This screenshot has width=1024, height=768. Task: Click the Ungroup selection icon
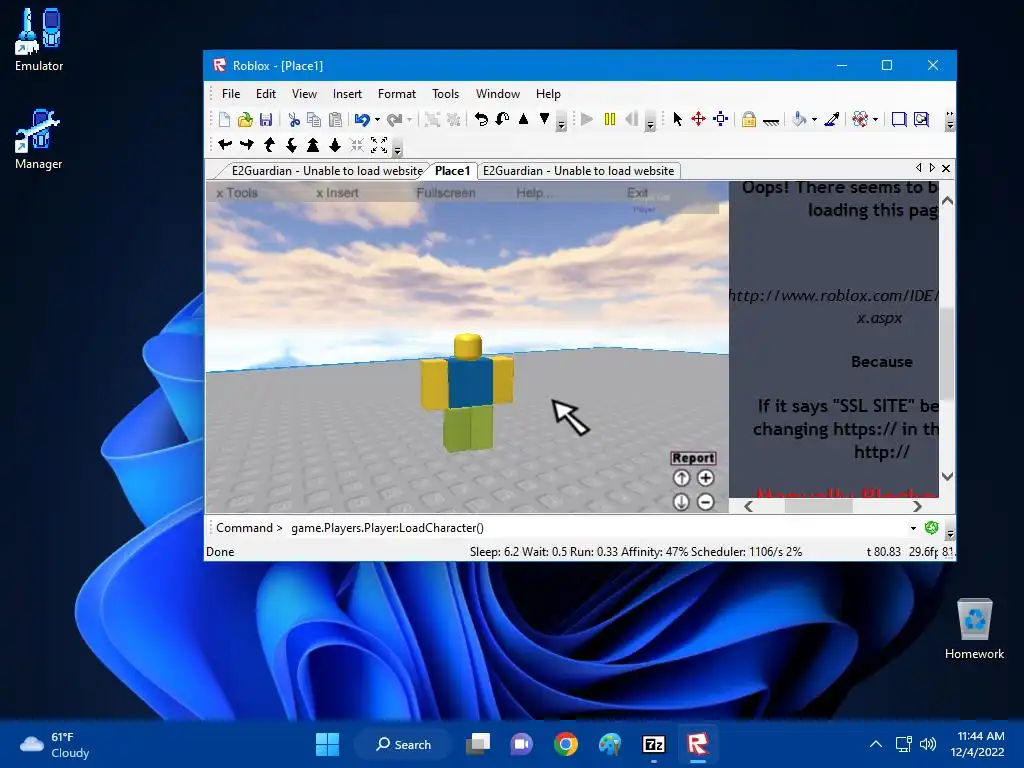[453, 120]
